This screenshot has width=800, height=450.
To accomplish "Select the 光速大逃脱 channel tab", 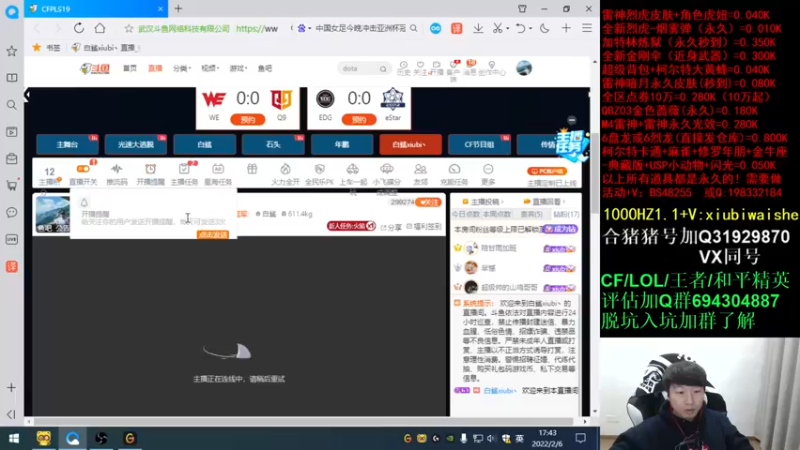I will coord(136,144).
